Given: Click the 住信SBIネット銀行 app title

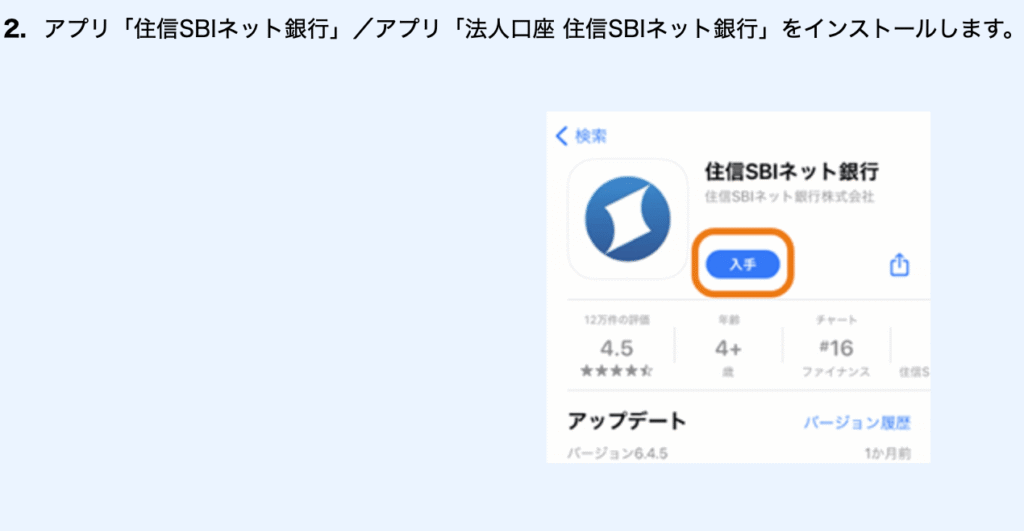Looking at the screenshot, I should pyautogui.click(x=792, y=171).
